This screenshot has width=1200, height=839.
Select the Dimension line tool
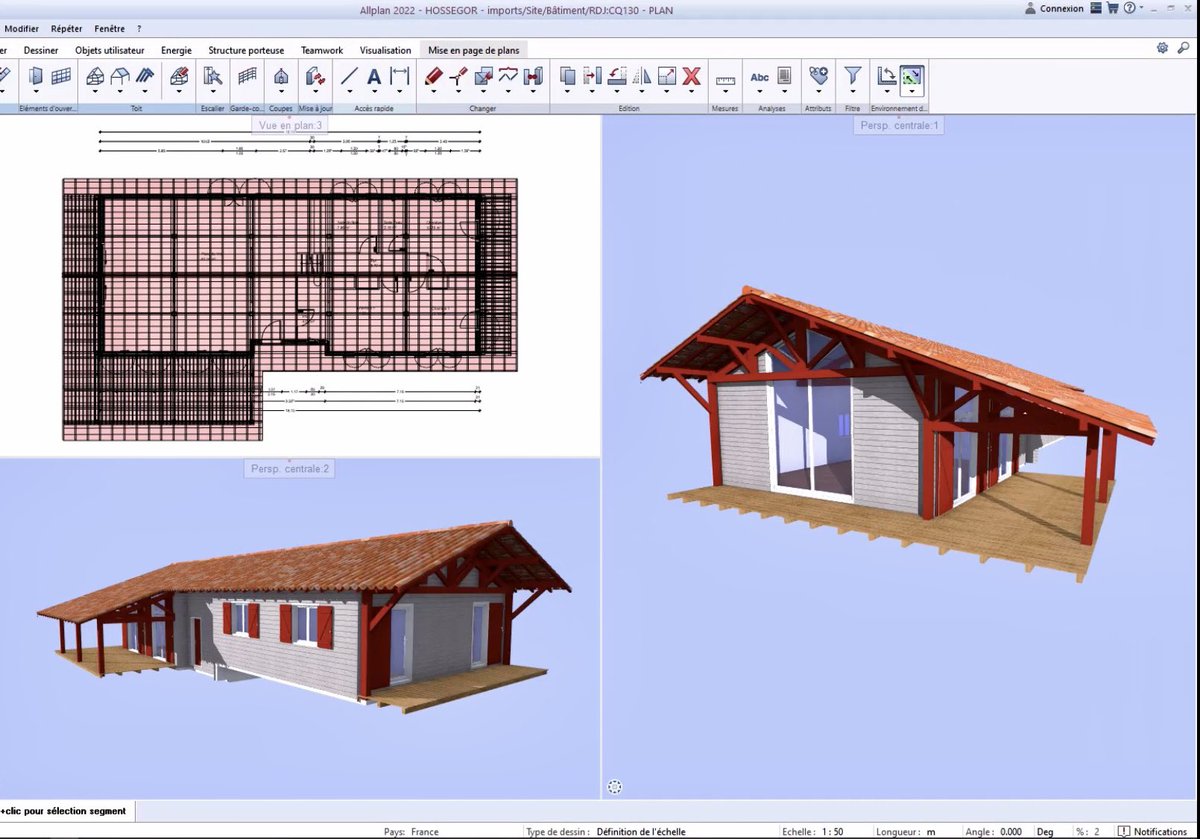point(400,76)
